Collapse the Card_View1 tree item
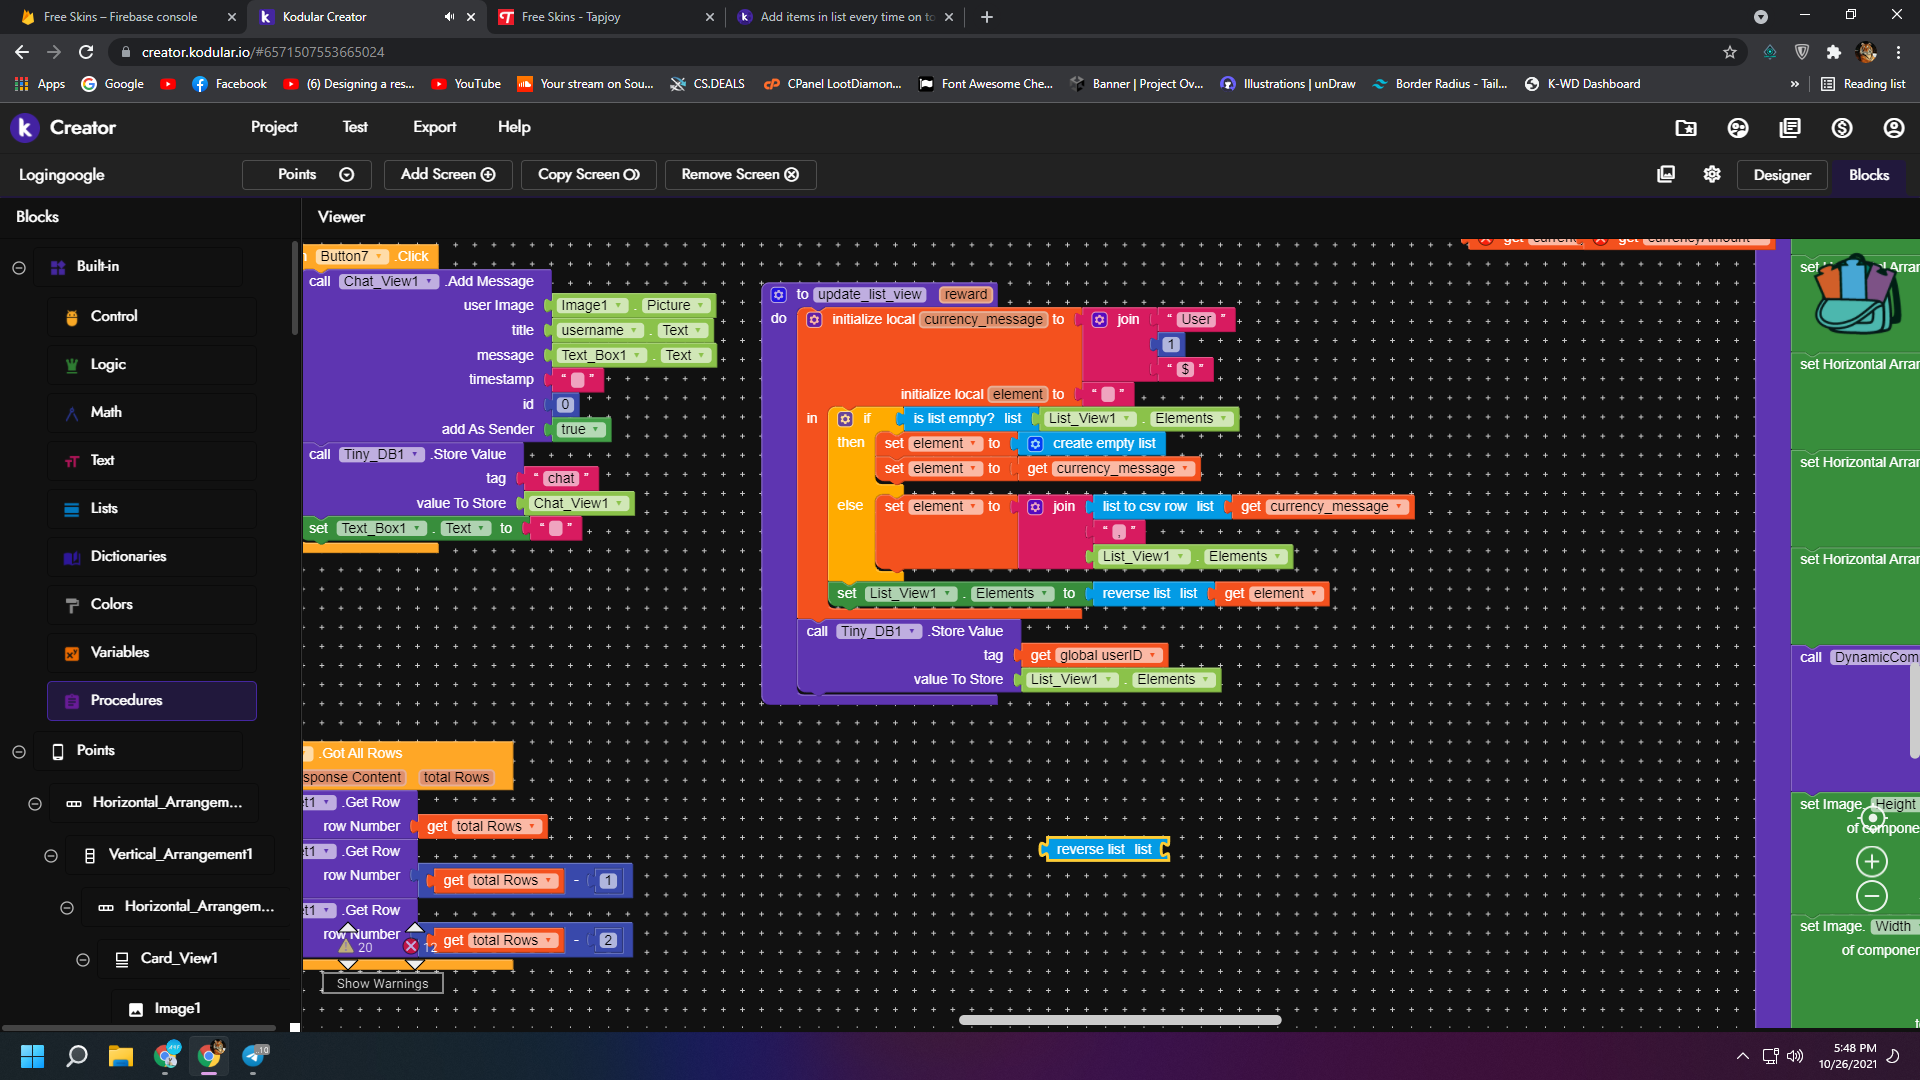The image size is (1920, 1080). [83, 959]
